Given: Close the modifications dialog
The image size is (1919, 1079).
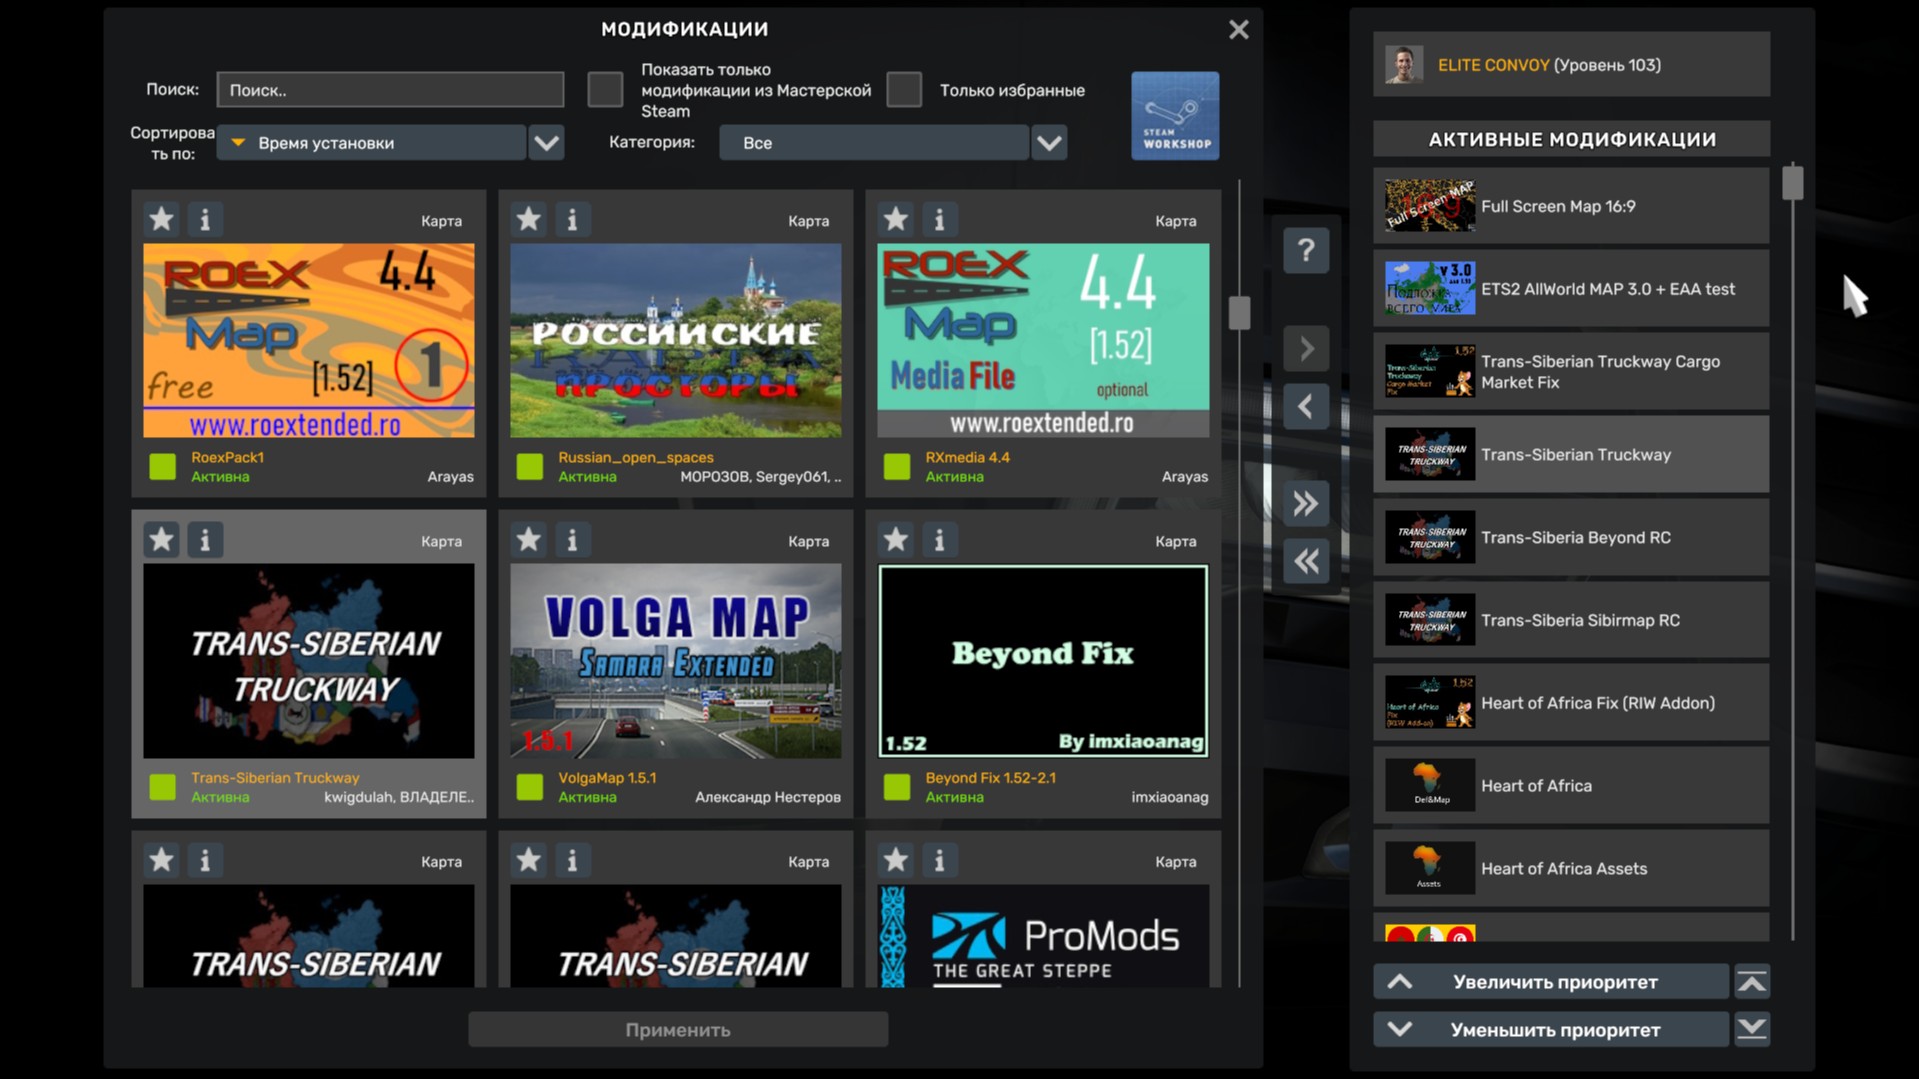Looking at the screenshot, I should pyautogui.click(x=1238, y=30).
